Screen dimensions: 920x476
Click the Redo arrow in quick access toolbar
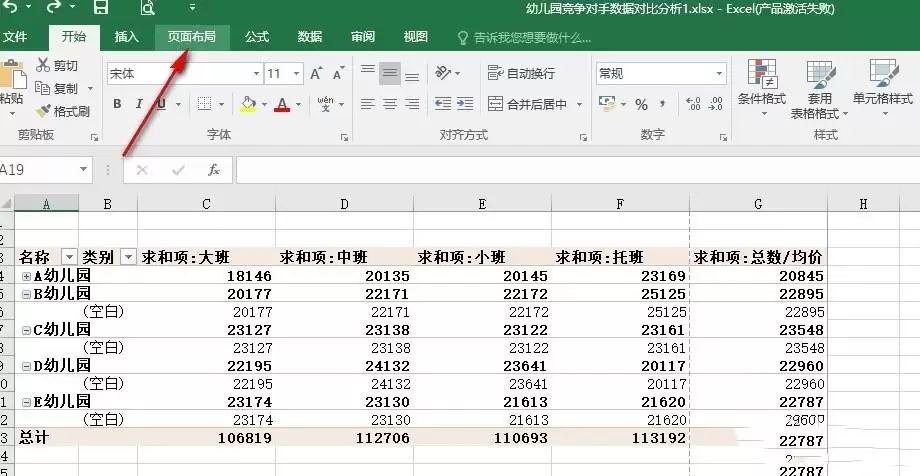(x=53, y=7)
